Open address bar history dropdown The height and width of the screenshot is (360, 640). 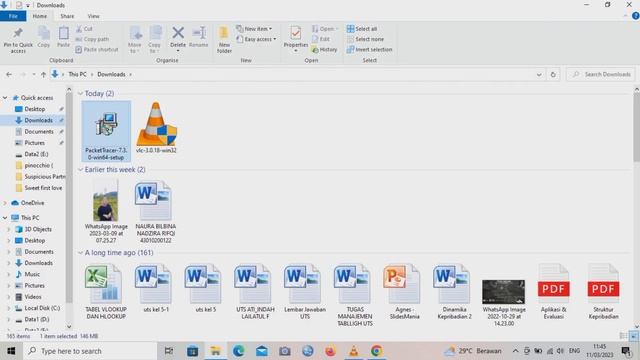(539, 74)
